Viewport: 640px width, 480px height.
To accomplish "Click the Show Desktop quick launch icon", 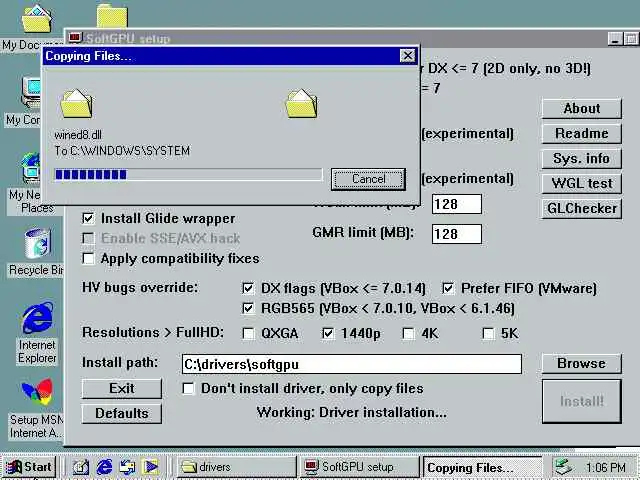I will (x=80, y=467).
